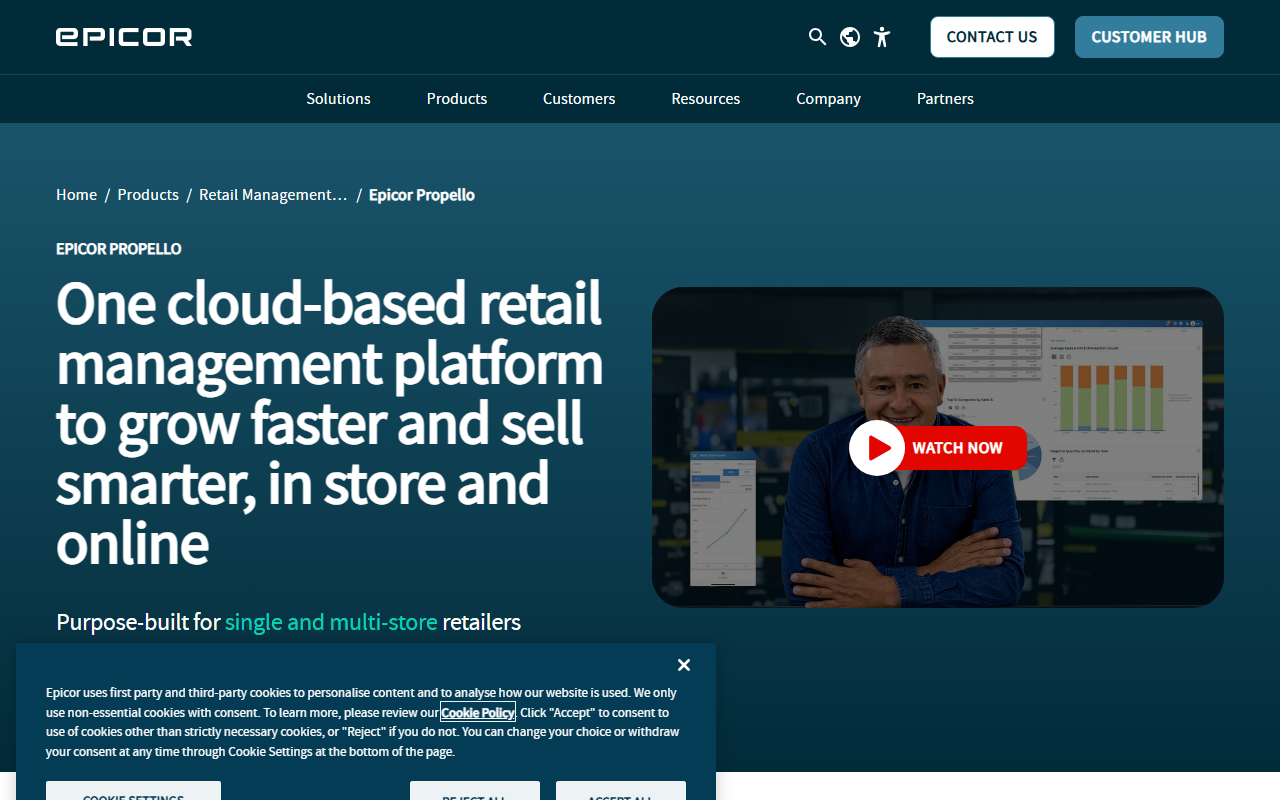
Task: Go to the Retail Management breadcrumb
Action: coord(273,195)
